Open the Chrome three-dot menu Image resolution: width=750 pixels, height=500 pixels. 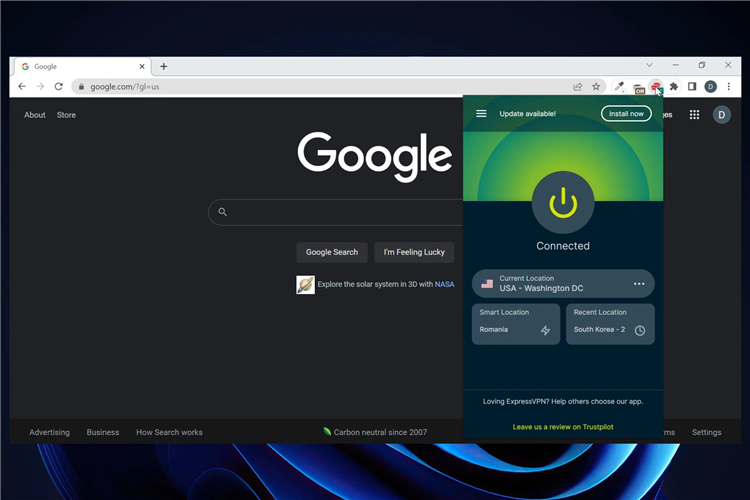click(x=728, y=87)
